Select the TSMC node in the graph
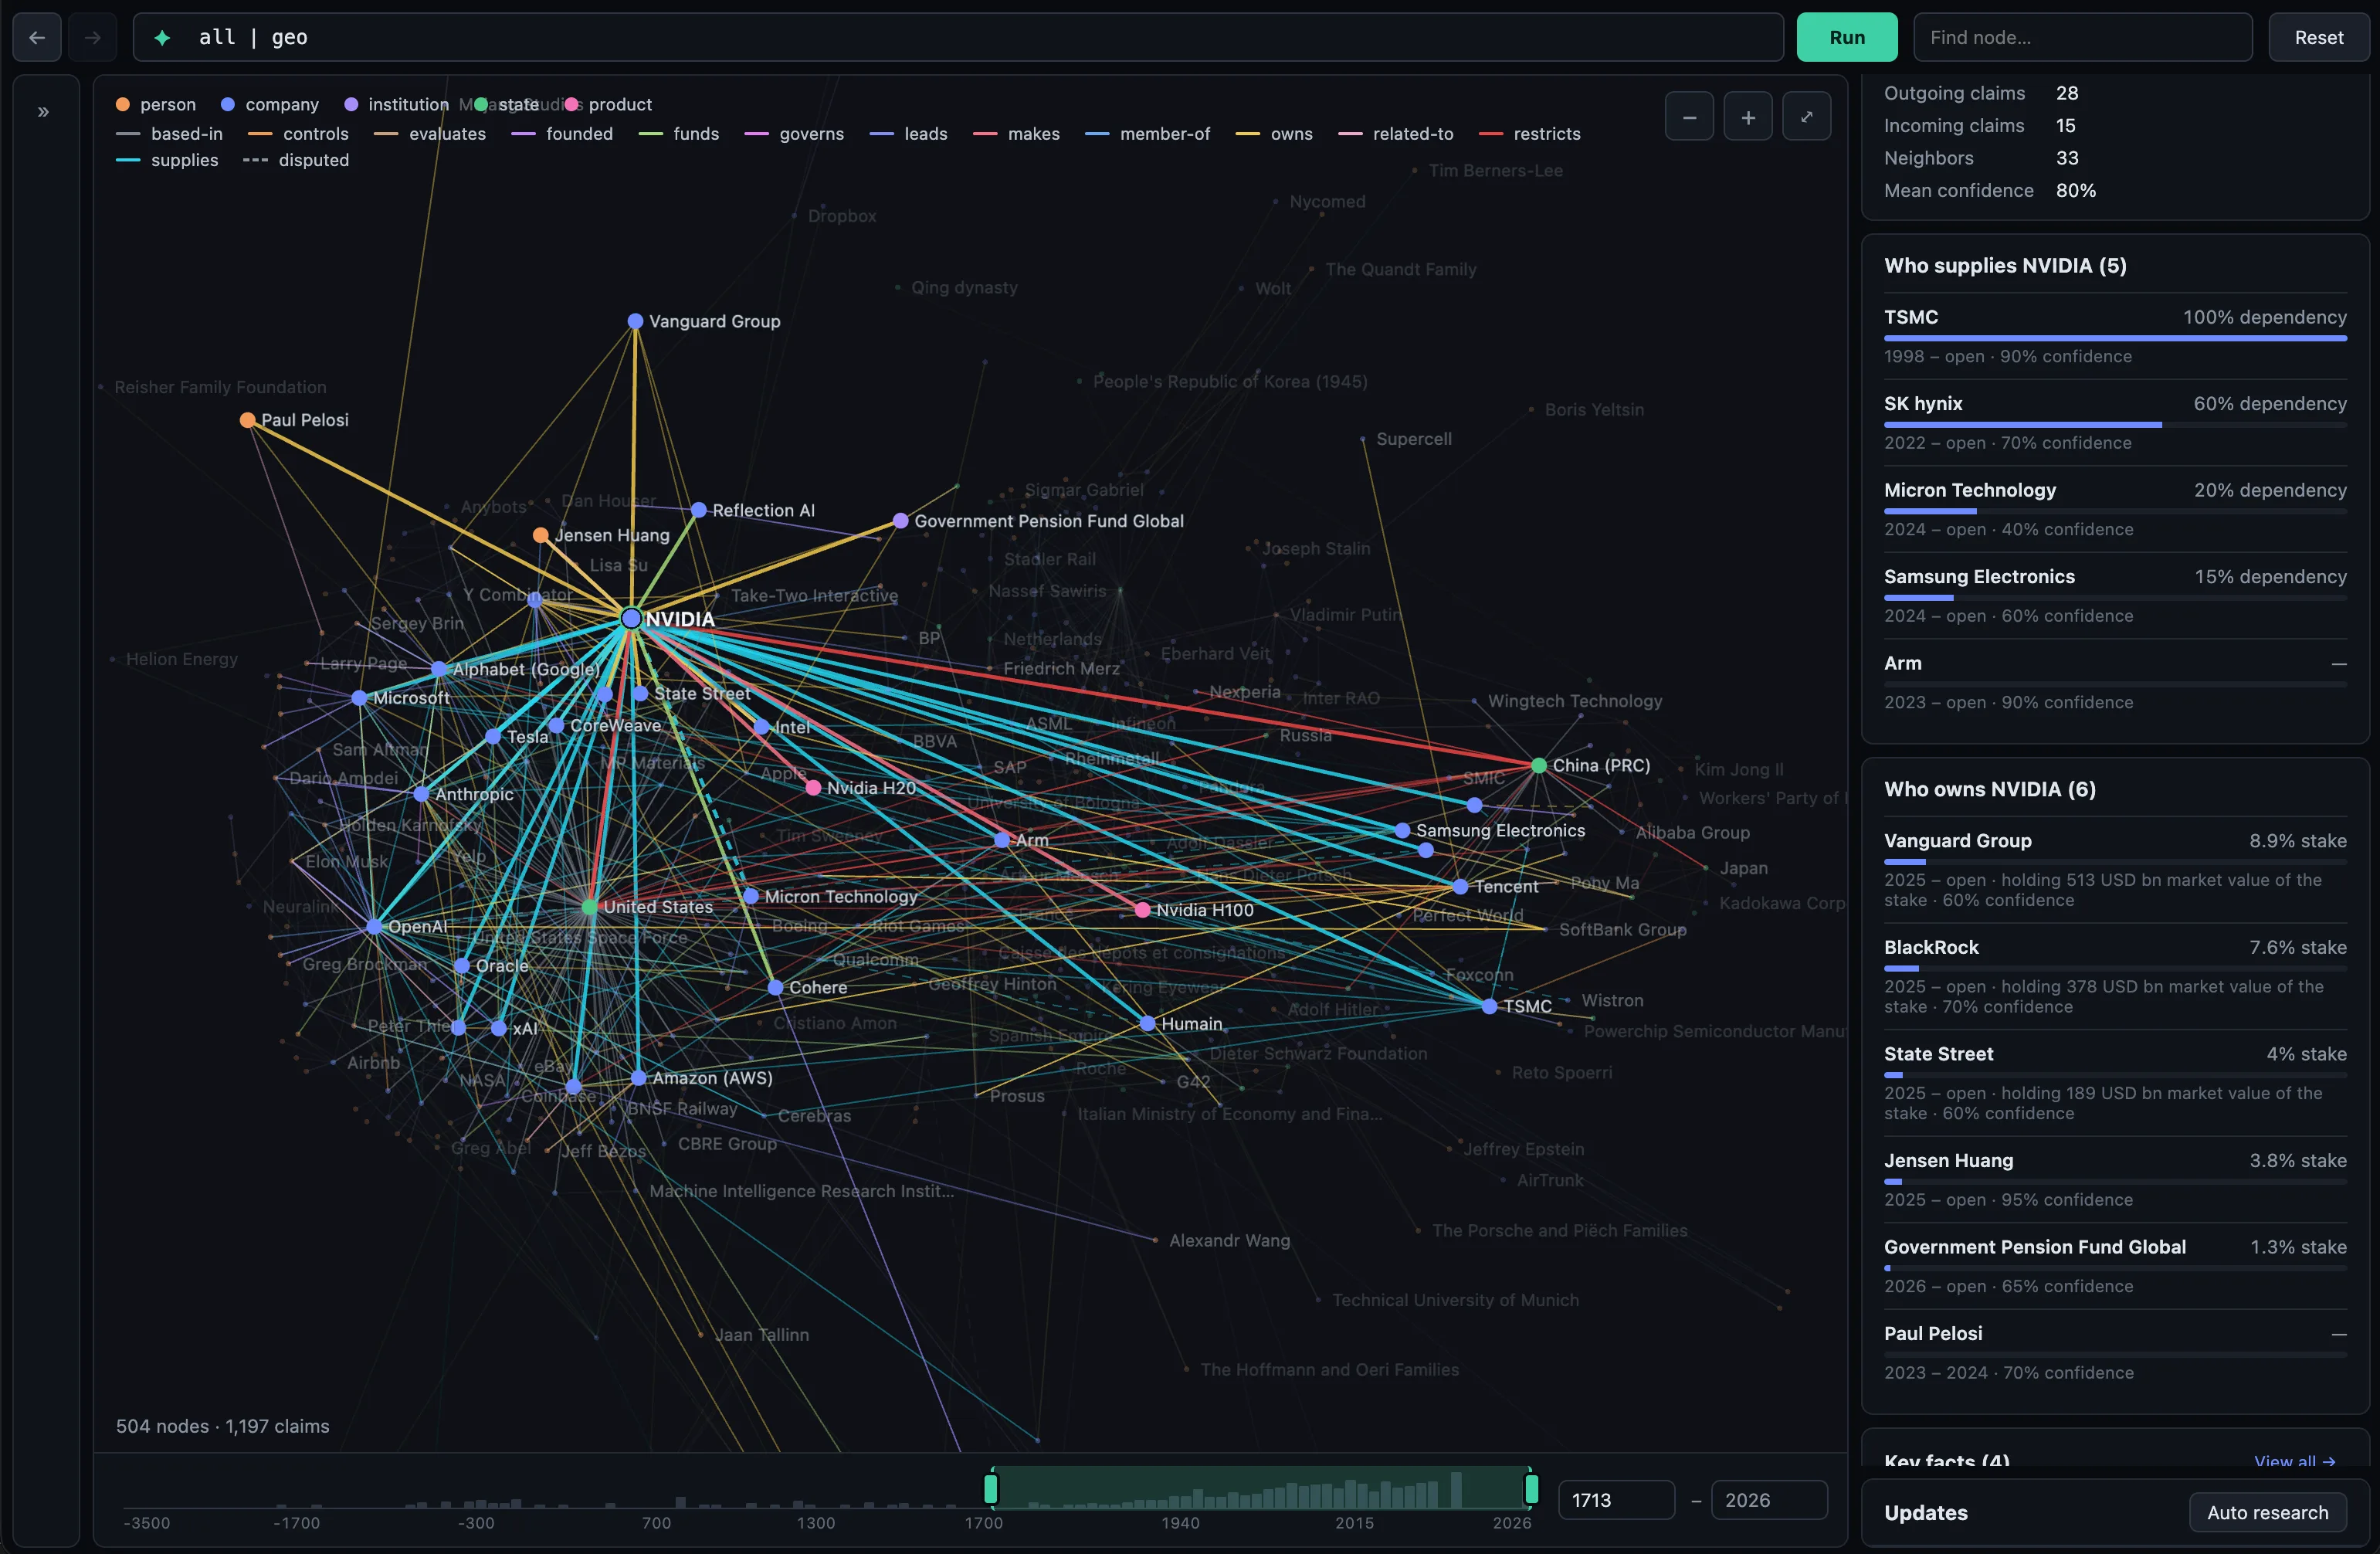The image size is (2380, 1554). (1489, 1006)
